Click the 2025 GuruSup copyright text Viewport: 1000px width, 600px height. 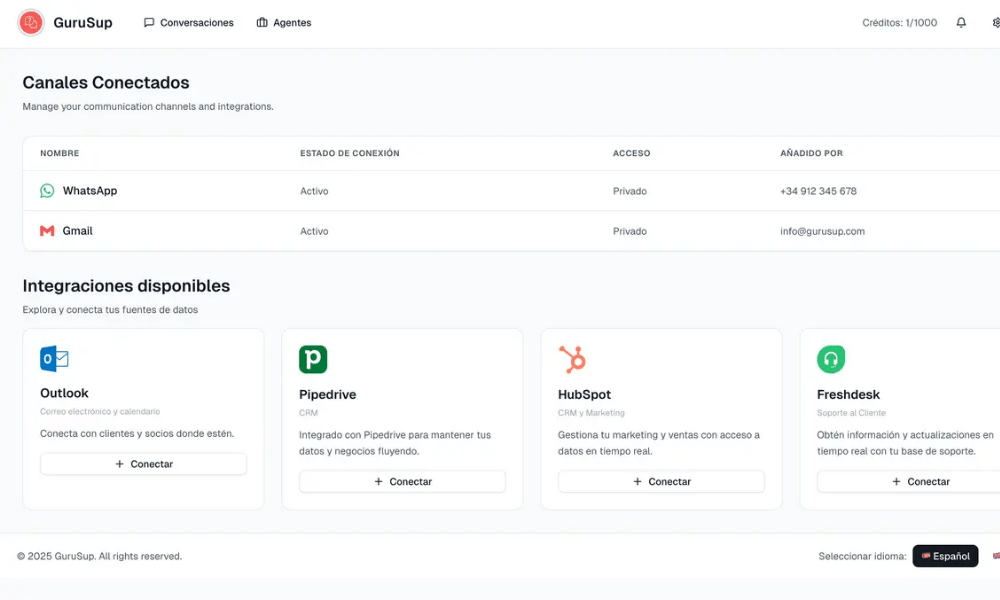(99, 557)
